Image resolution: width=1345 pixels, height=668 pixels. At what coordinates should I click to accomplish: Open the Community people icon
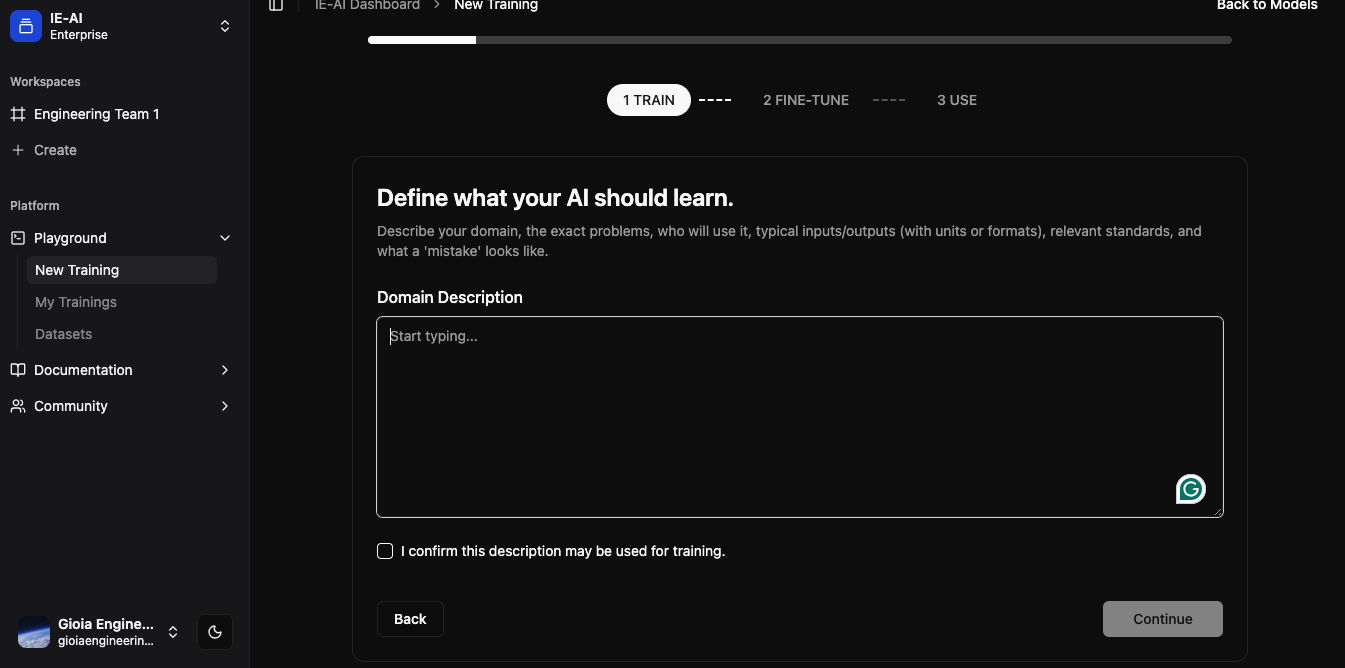point(17,406)
